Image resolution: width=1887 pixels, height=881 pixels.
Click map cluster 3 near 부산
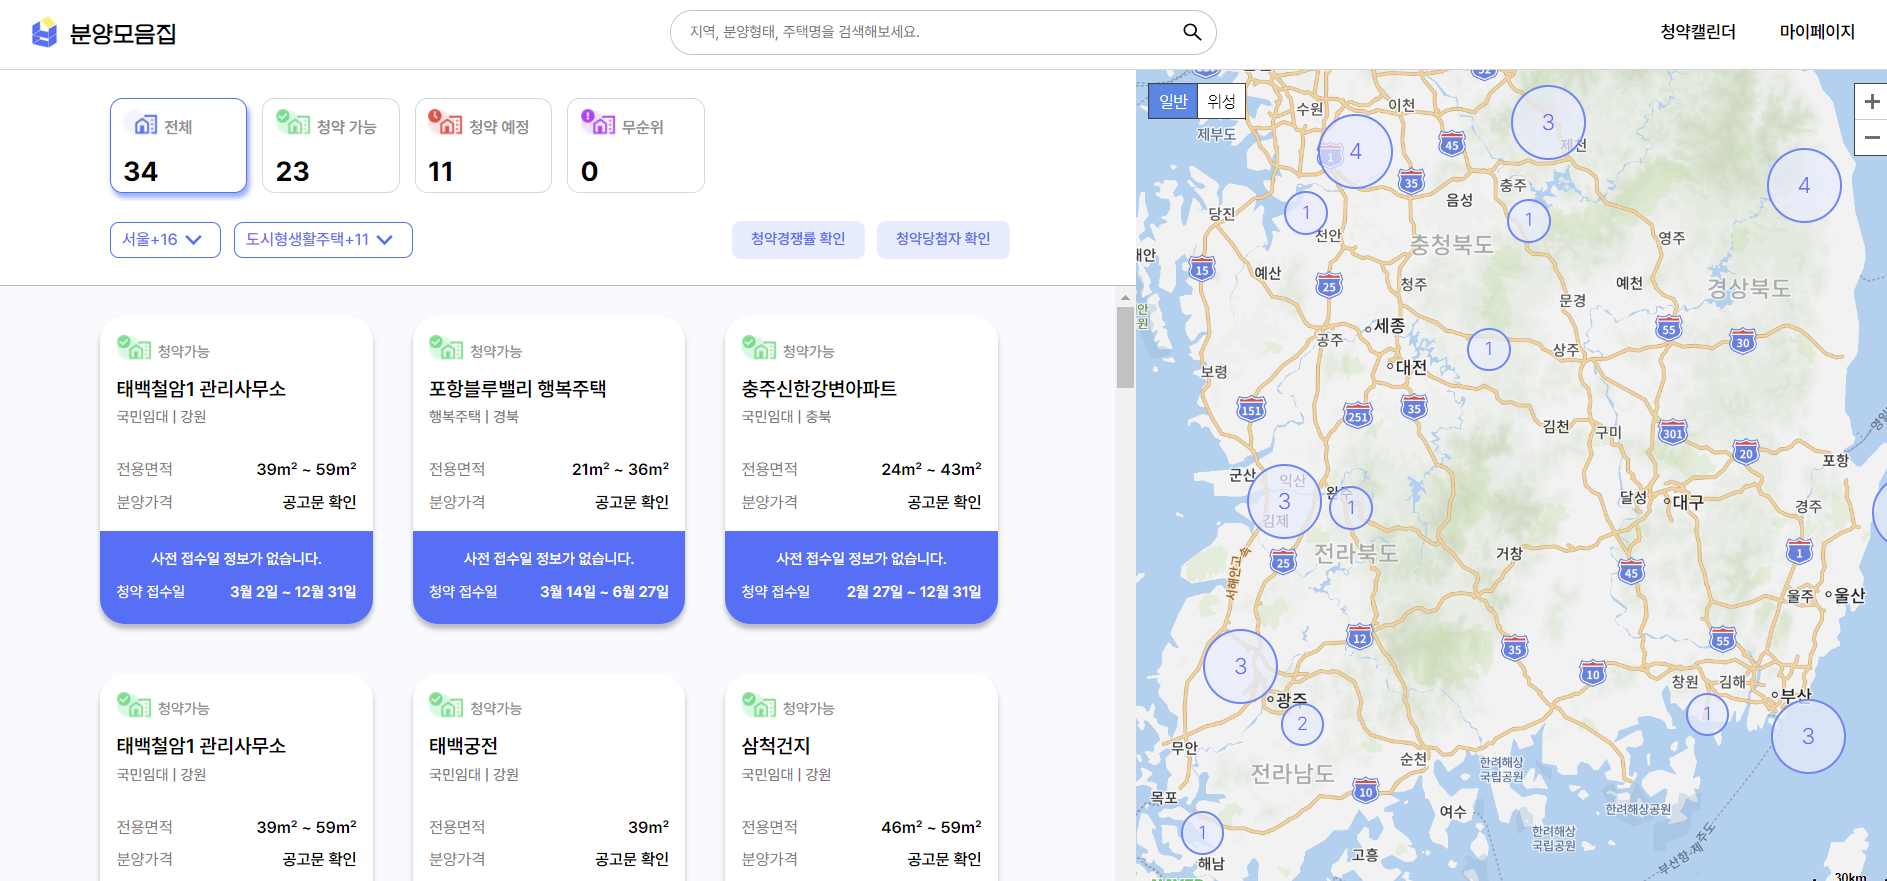click(1808, 736)
